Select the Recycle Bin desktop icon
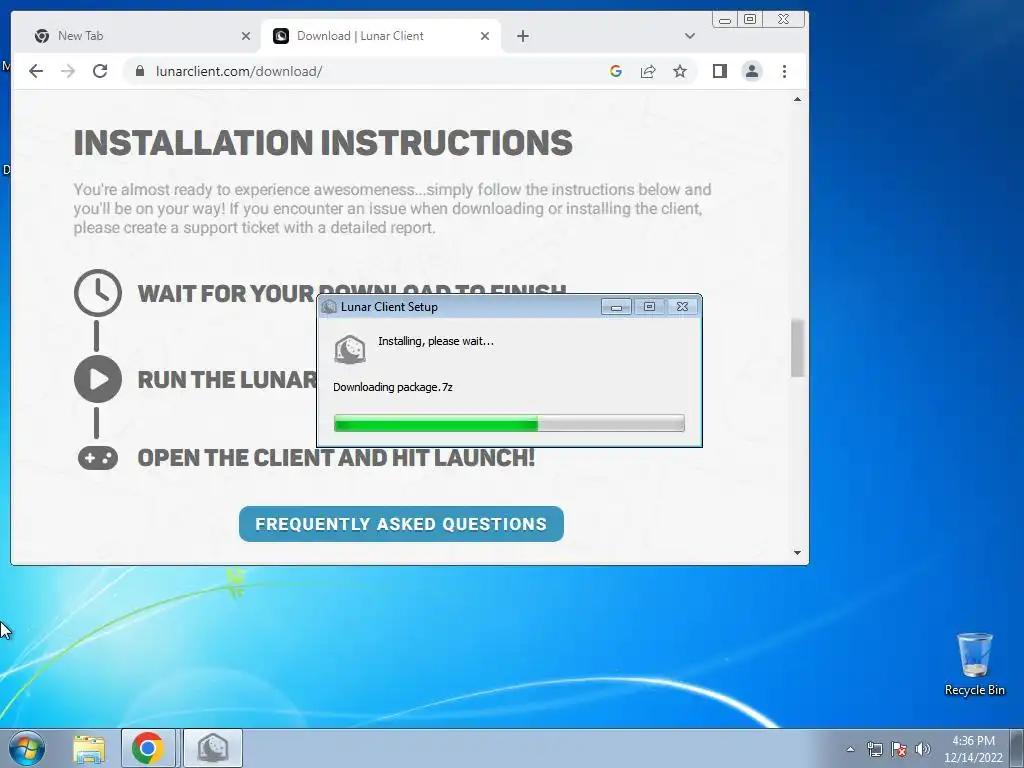1024x768 pixels. 974,664
